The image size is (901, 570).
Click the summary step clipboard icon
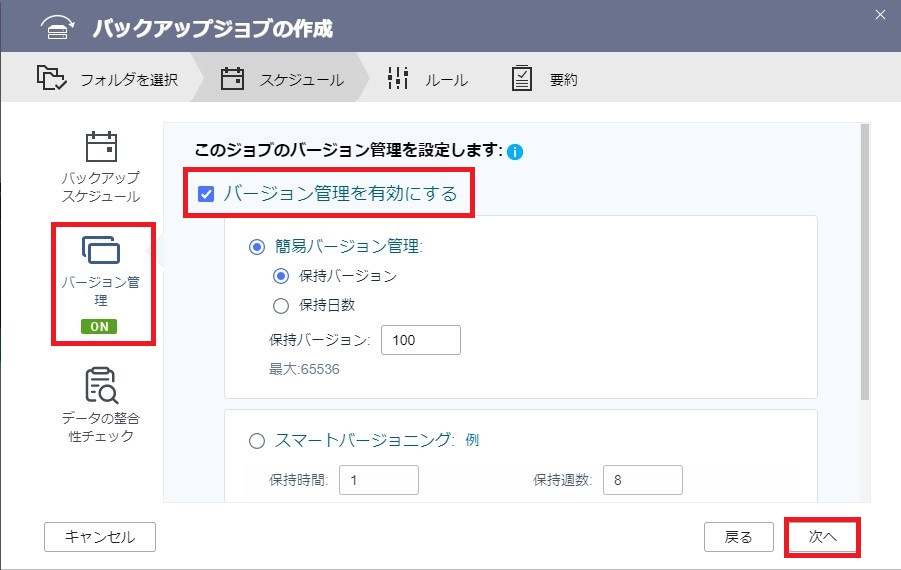[x=522, y=78]
